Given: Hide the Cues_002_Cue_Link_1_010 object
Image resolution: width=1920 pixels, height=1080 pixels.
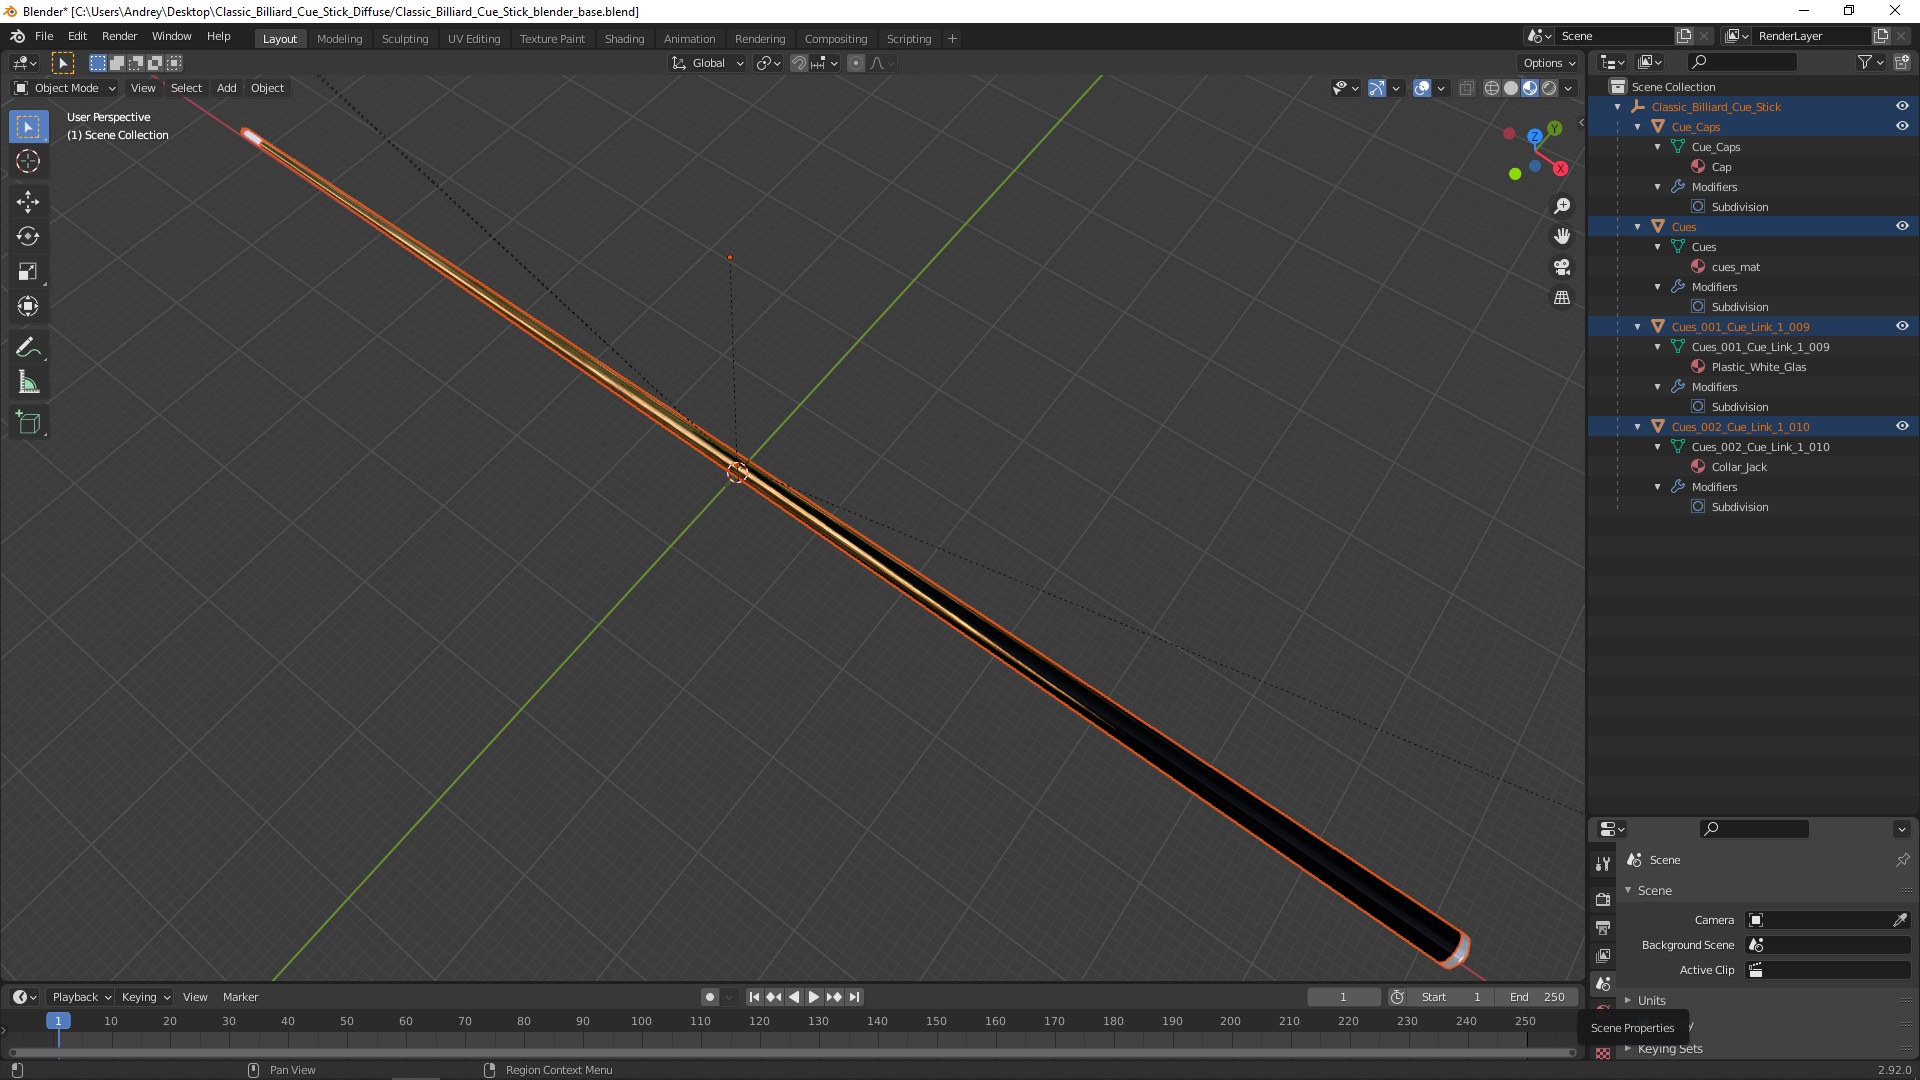Looking at the screenshot, I should point(1902,426).
